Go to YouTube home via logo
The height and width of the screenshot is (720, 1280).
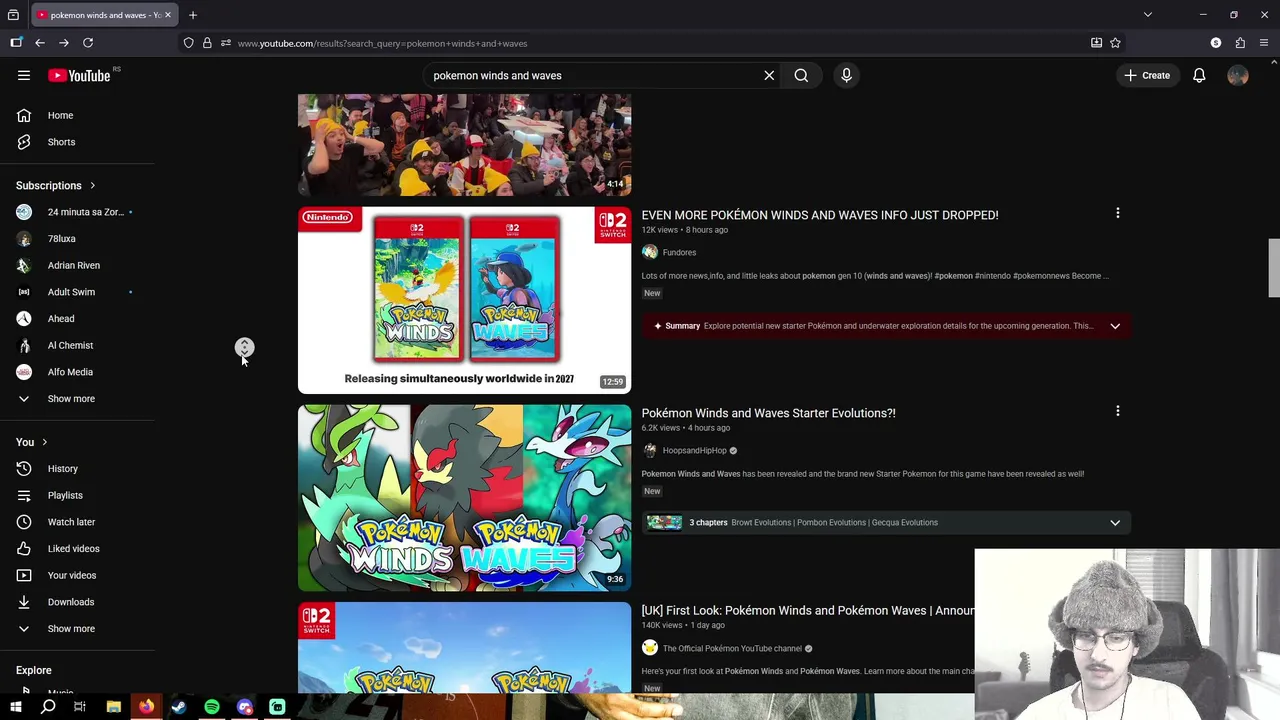(79, 75)
